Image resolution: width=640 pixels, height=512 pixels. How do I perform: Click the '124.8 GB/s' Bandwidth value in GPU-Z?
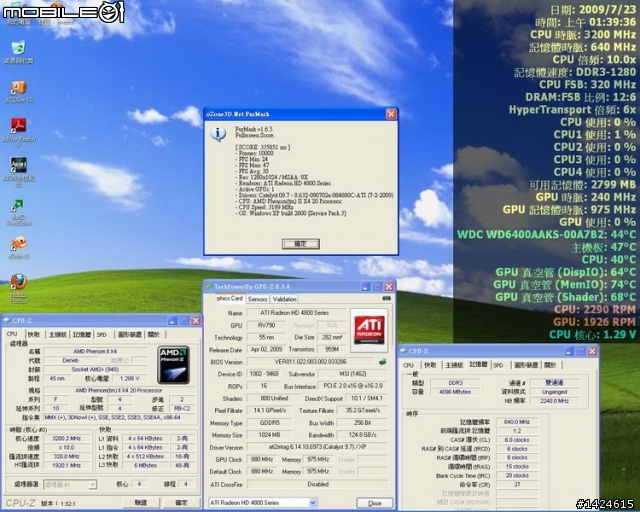[x=362, y=435]
